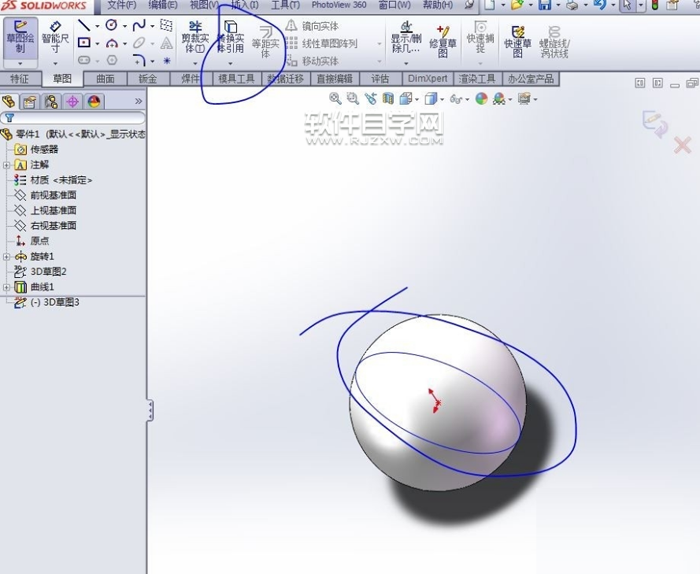This screenshot has height=574, width=700.
Task: Click Zoom to Fit magnifier icon
Action: (x=335, y=98)
